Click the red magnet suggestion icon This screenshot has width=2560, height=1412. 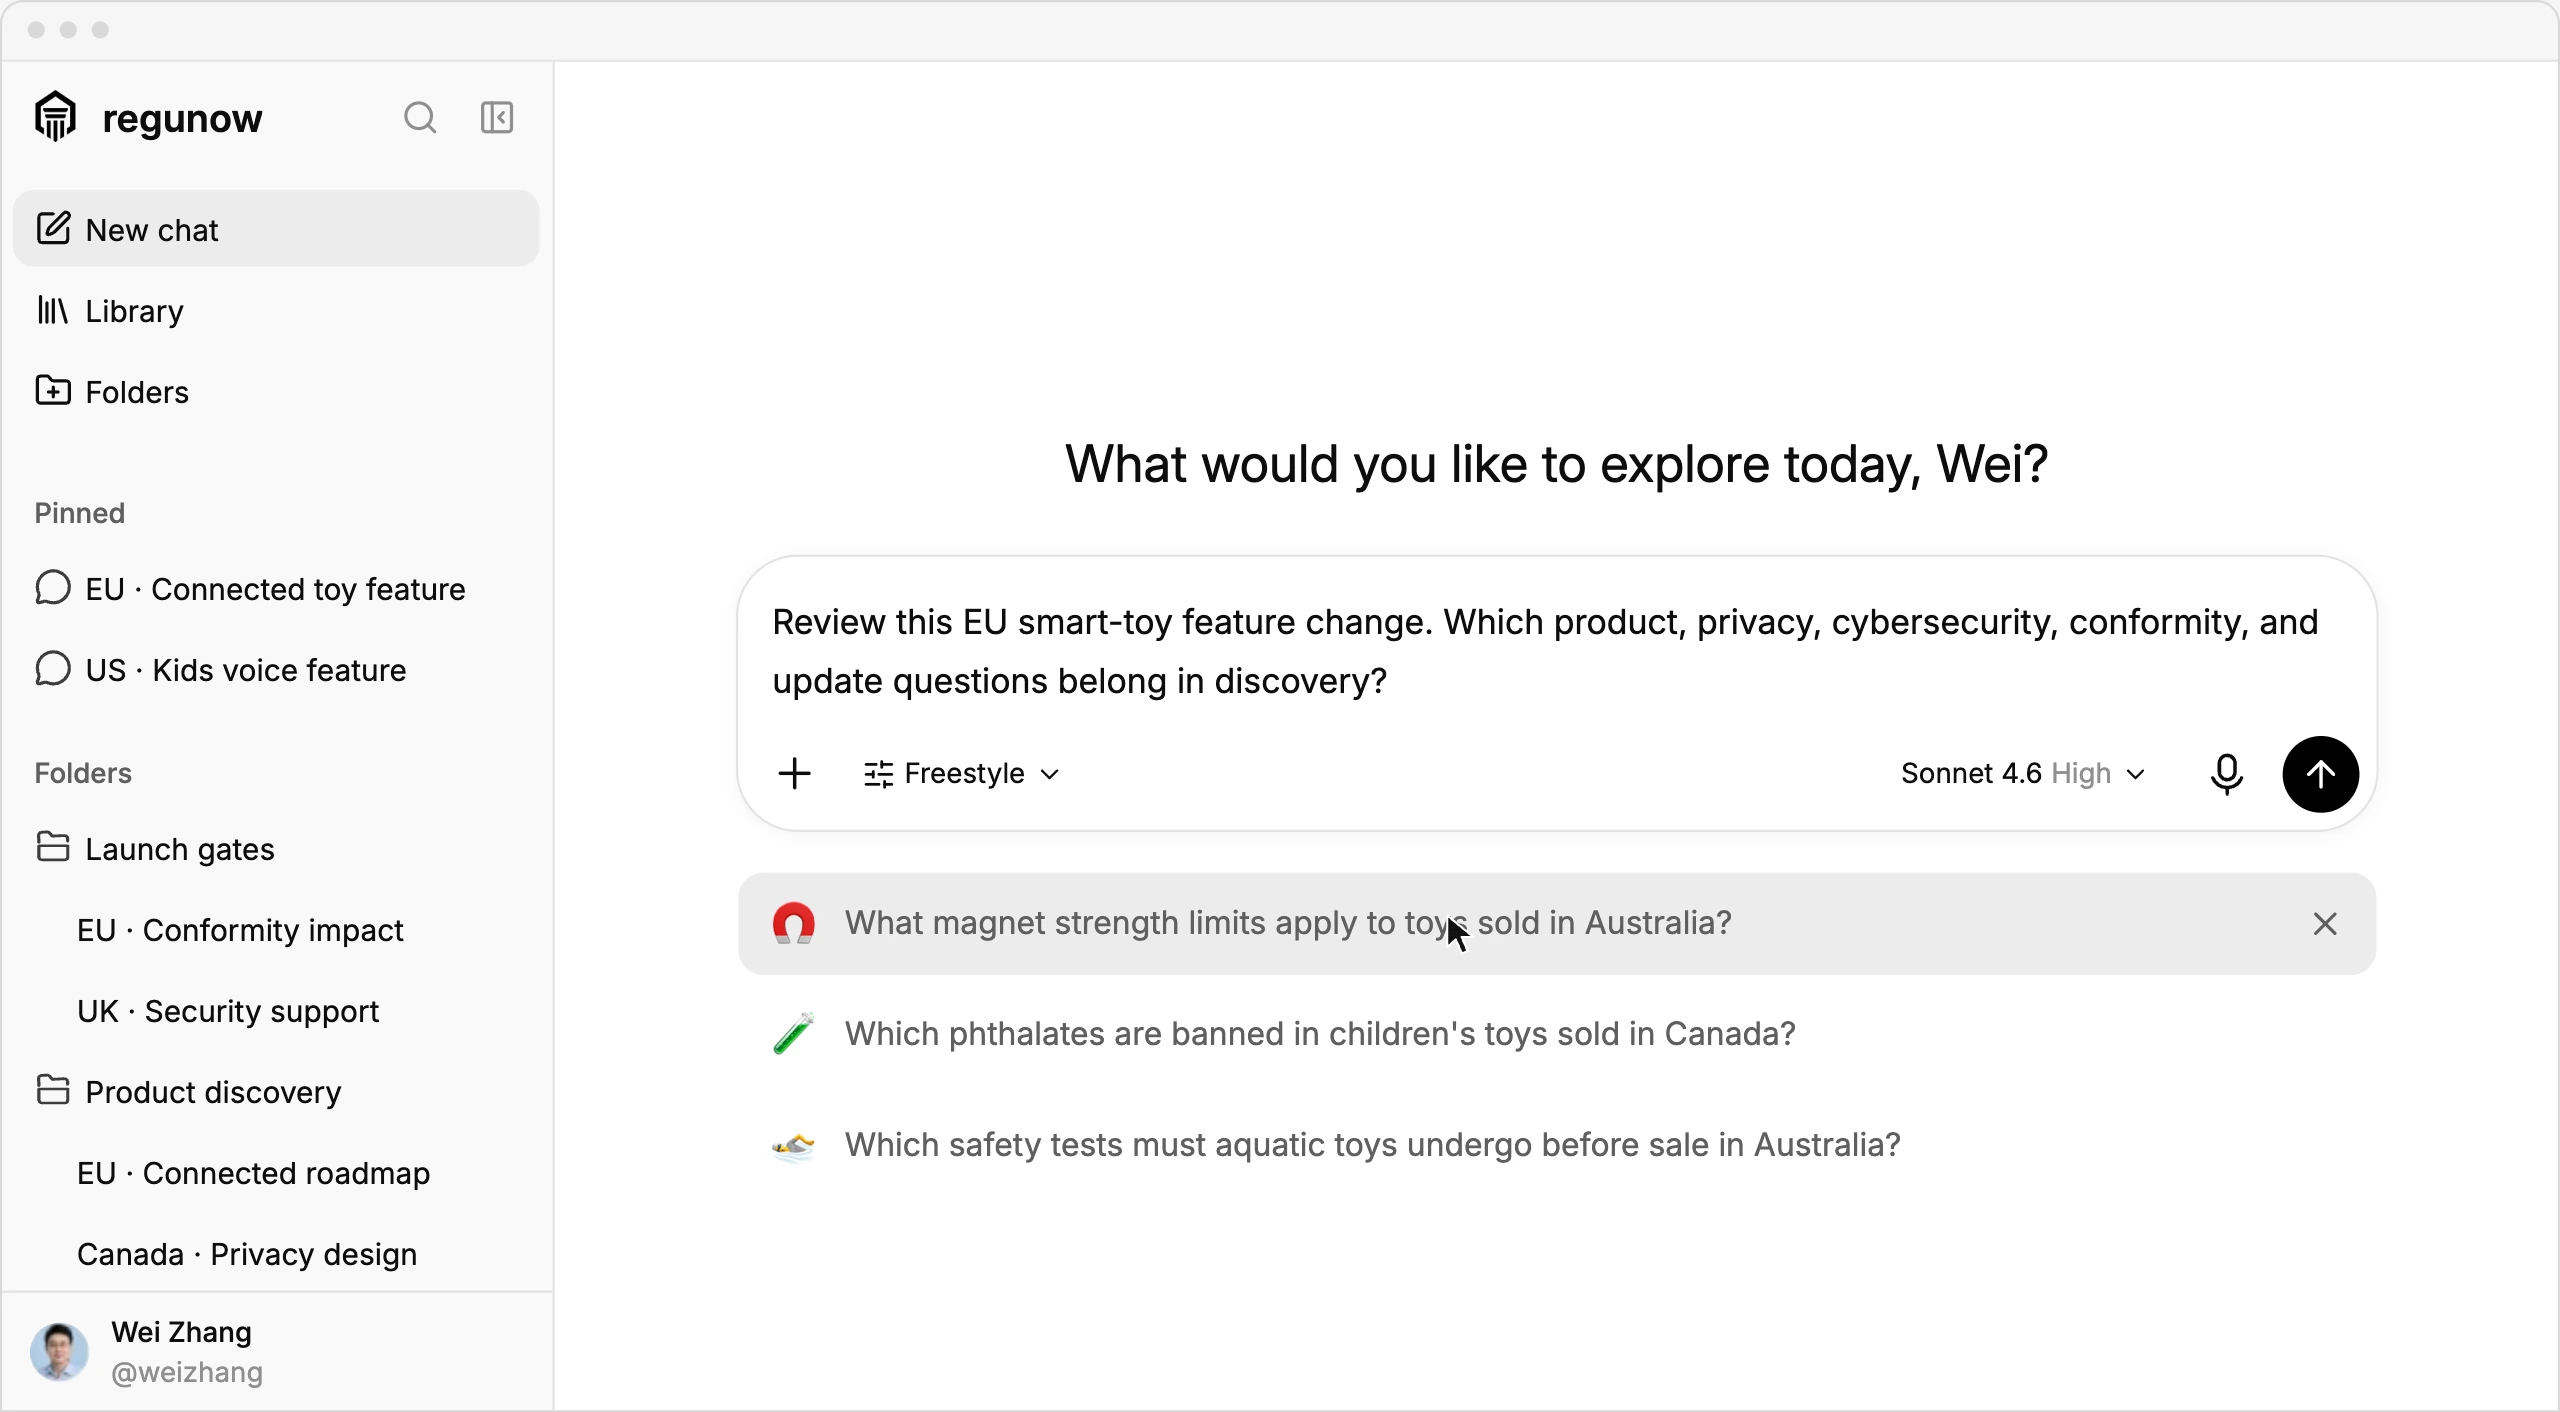click(794, 923)
